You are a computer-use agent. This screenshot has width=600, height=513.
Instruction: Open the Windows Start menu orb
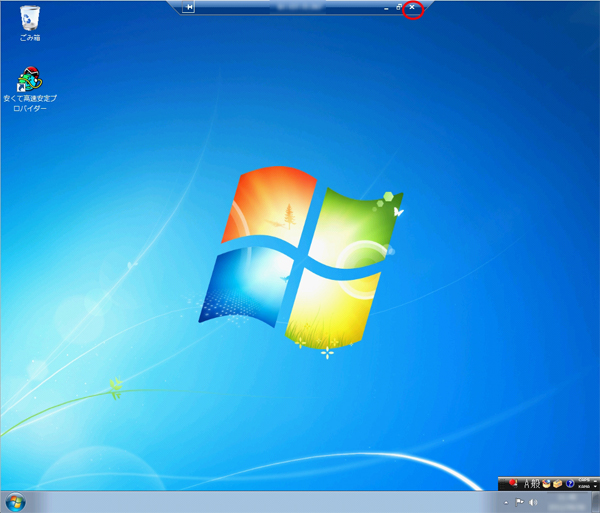click(16, 502)
